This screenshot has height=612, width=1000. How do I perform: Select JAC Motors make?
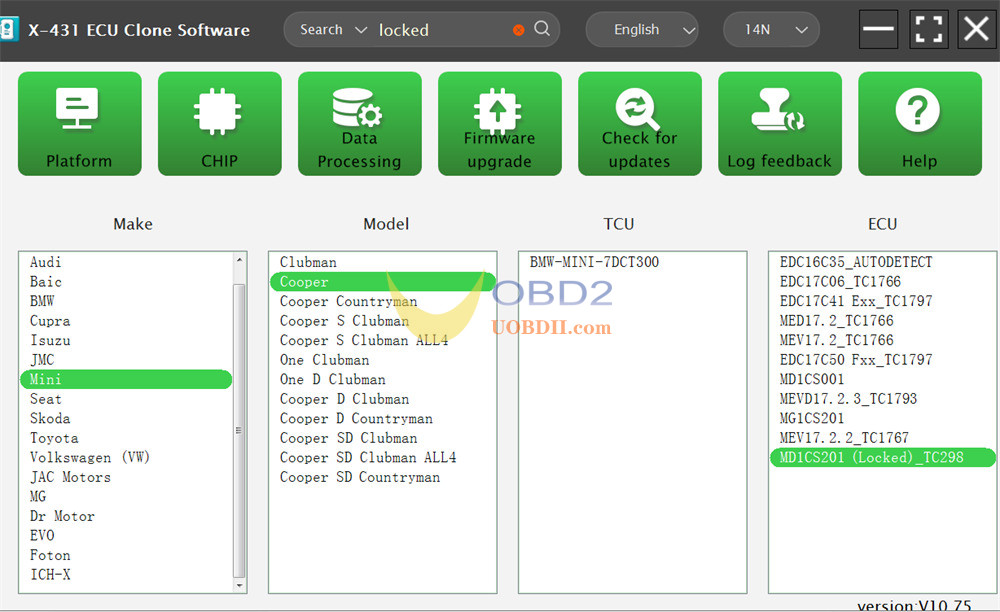point(126,477)
